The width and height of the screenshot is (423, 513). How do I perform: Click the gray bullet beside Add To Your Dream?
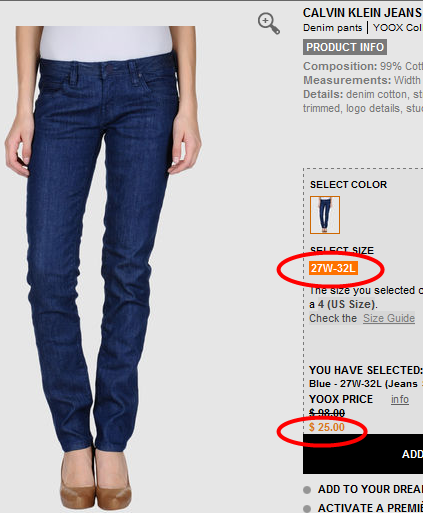(x=307, y=490)
